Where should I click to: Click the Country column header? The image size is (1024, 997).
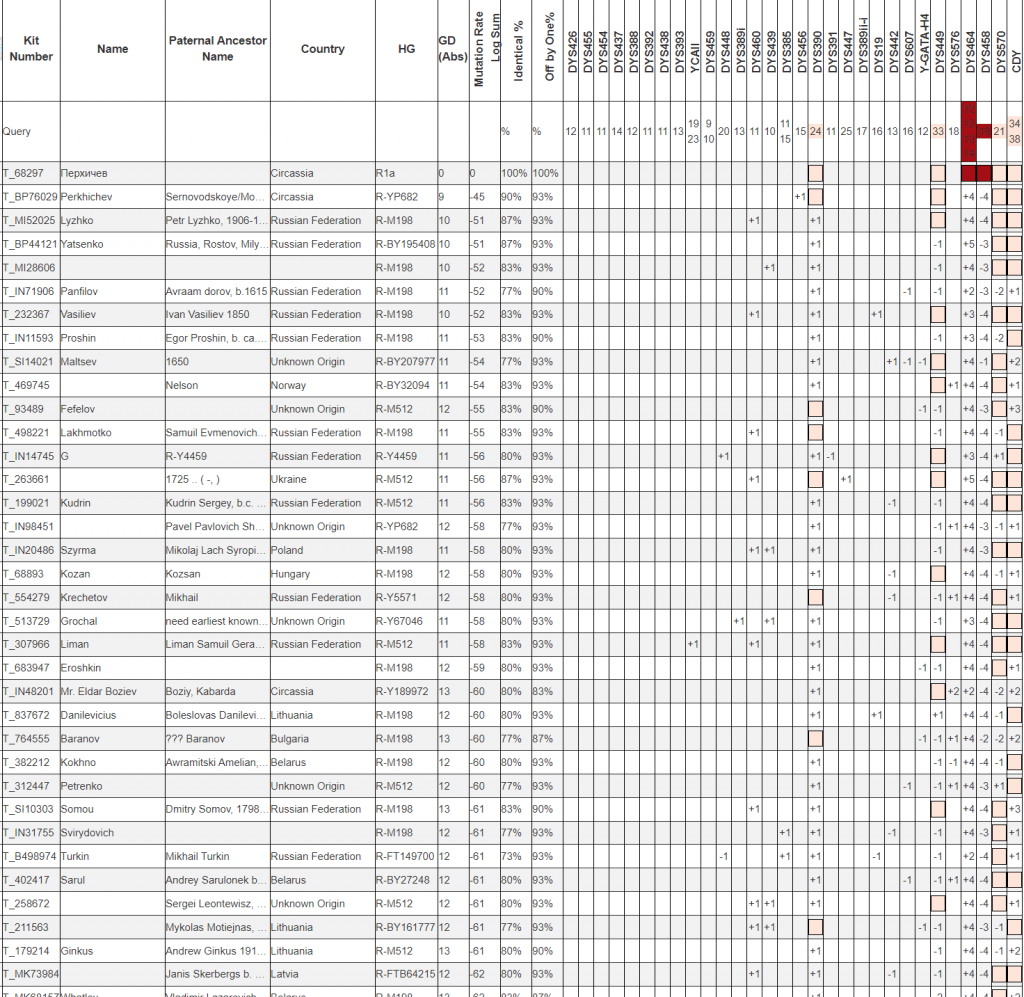click(322, 49)
